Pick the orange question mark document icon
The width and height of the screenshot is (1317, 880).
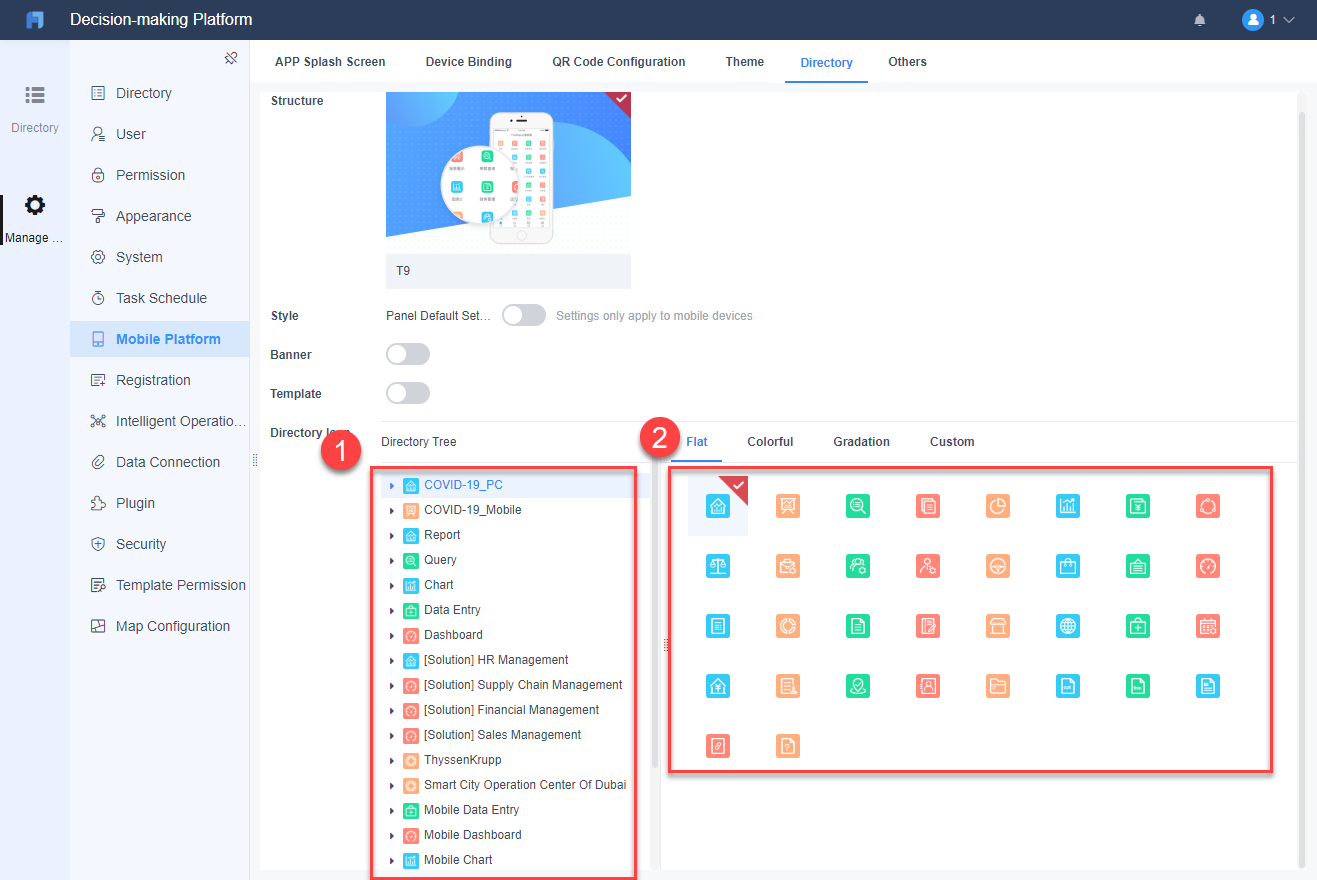point(787,746)
